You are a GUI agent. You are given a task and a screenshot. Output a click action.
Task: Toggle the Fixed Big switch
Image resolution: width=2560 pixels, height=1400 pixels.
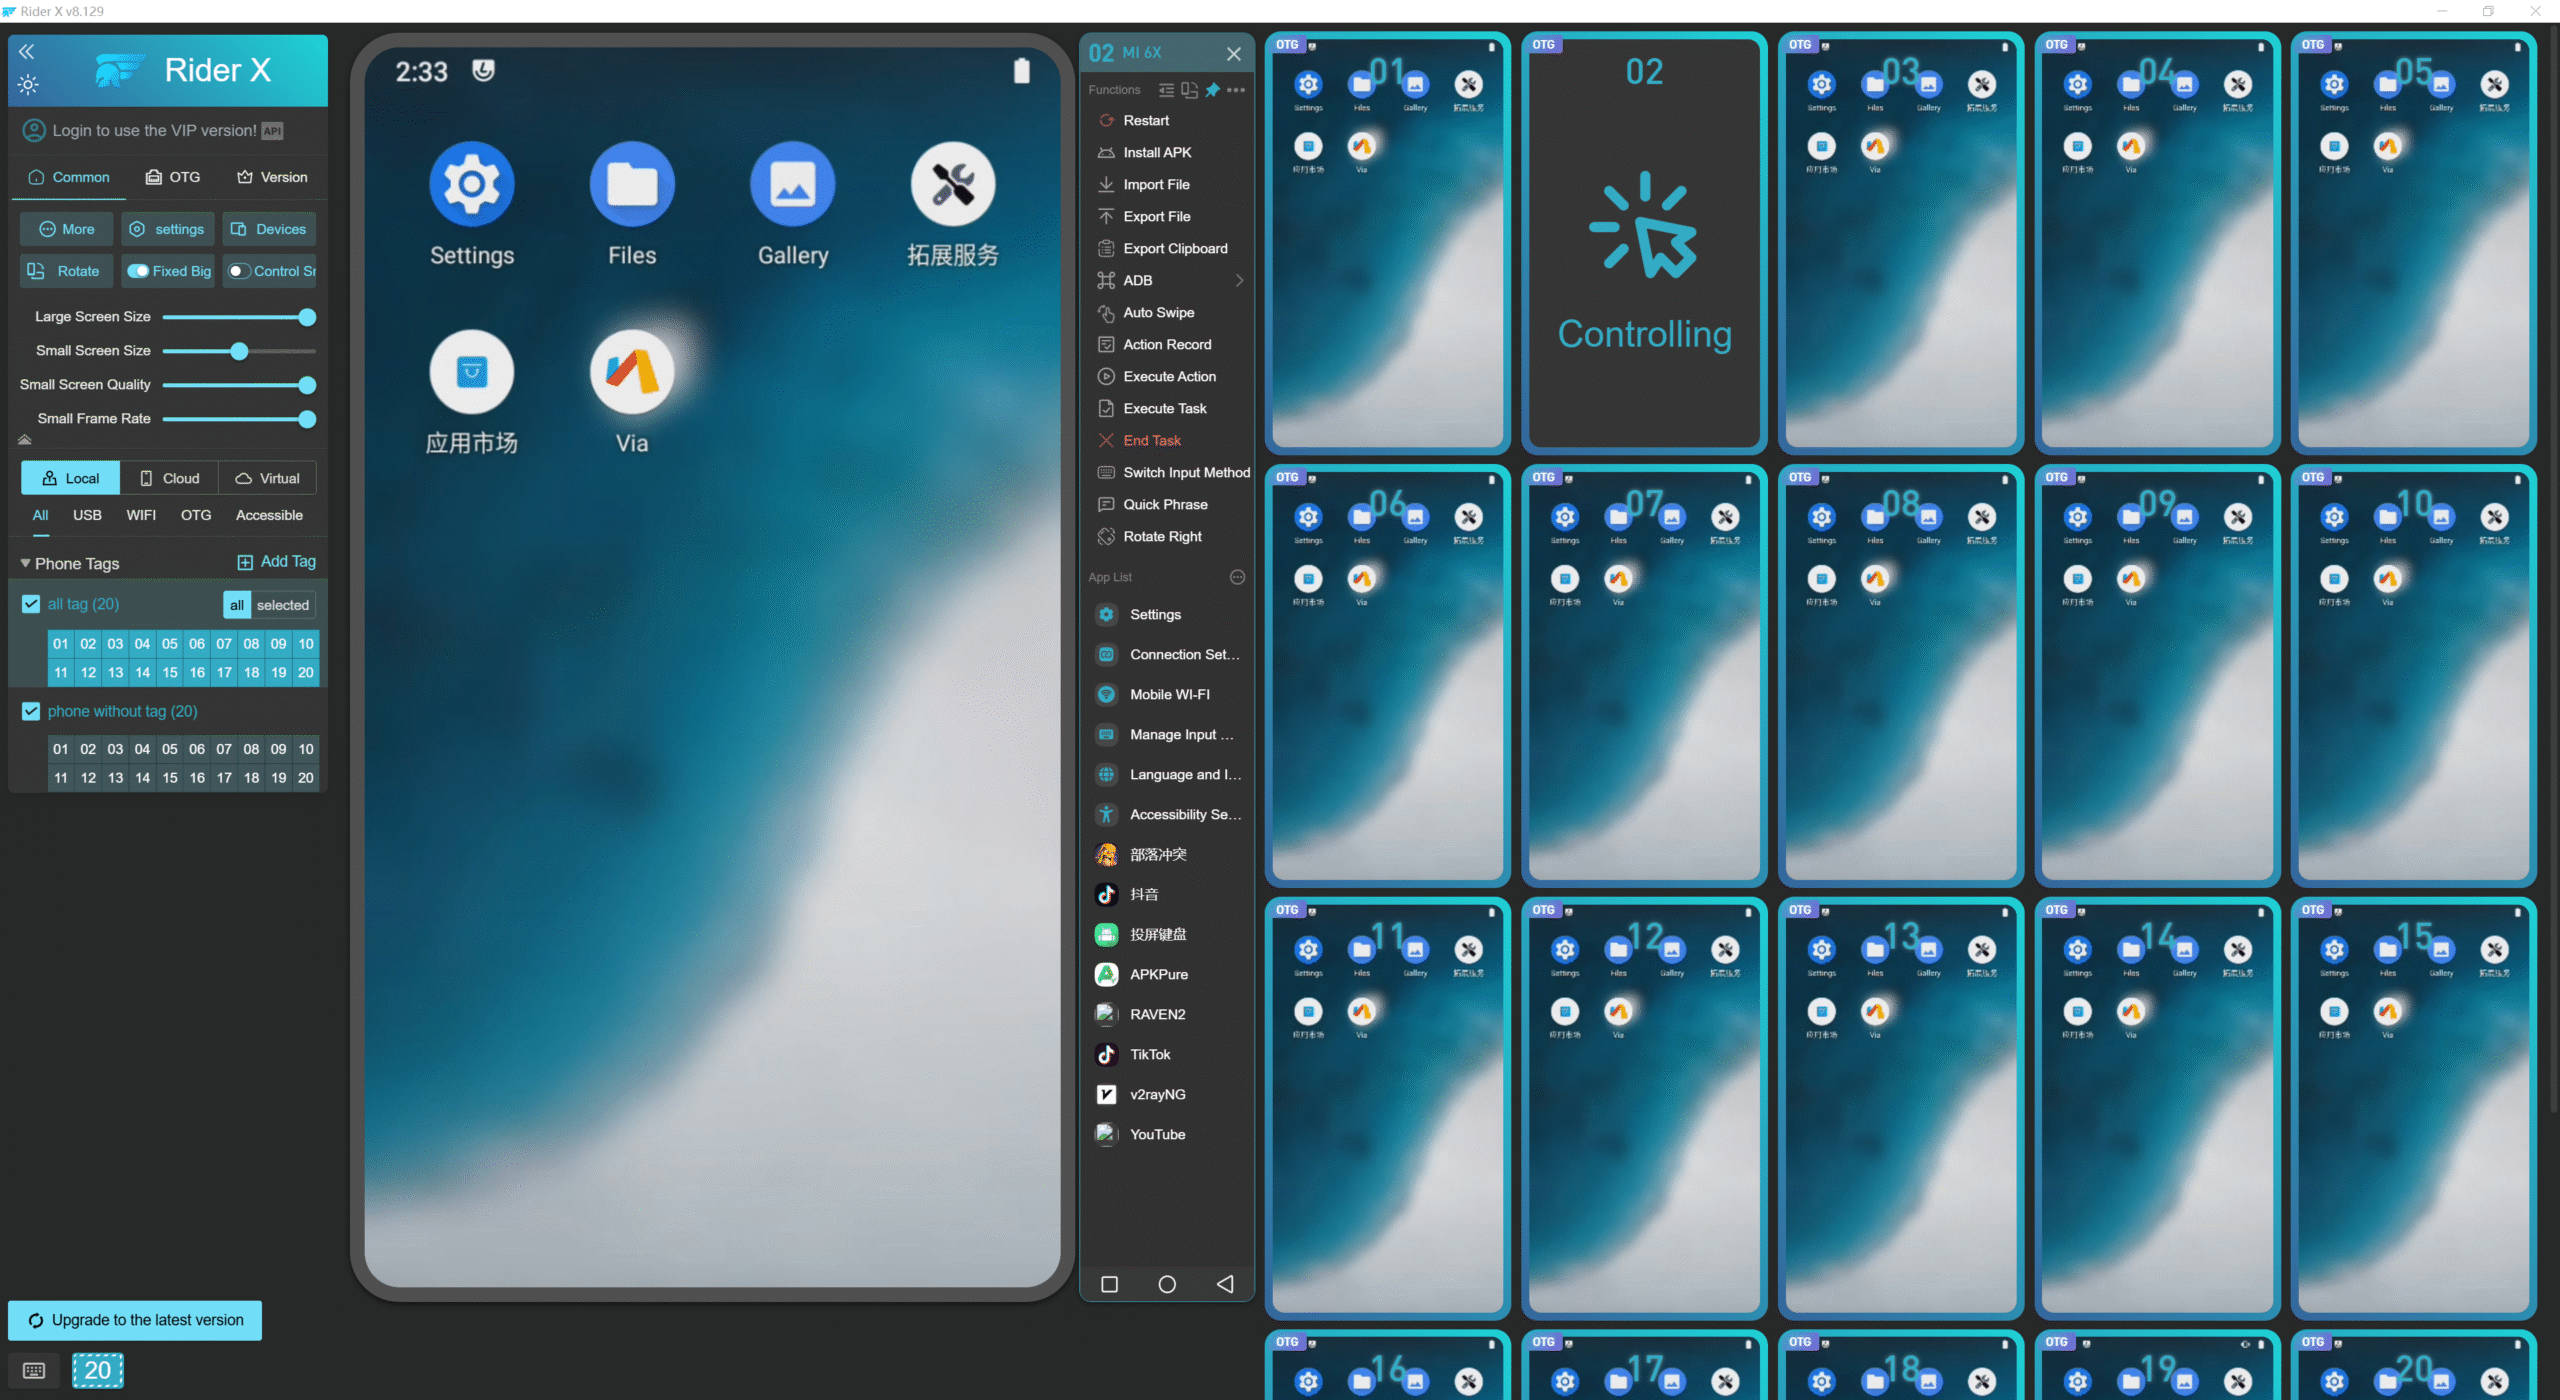click(138, 271)
